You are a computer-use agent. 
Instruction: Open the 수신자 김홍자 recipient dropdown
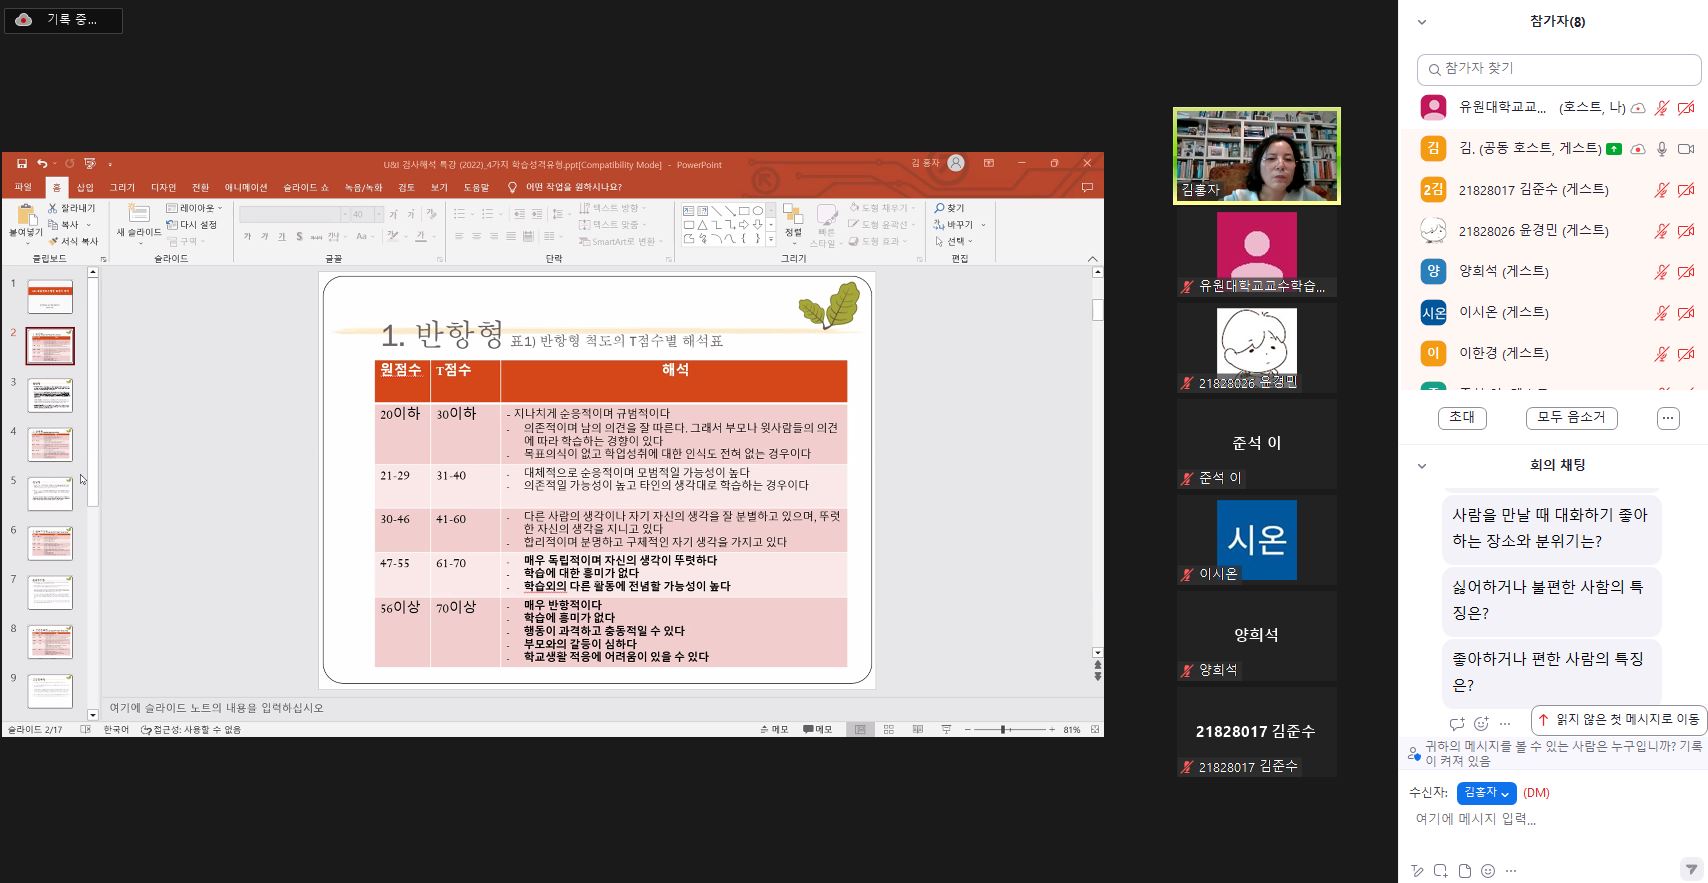point(1486,793)
